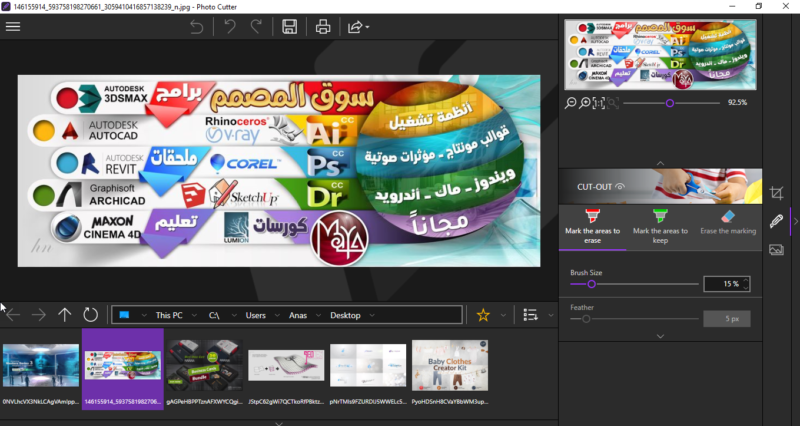Click the Save floppy disk icon
This screenshot has height=426, width=800.
290,26
